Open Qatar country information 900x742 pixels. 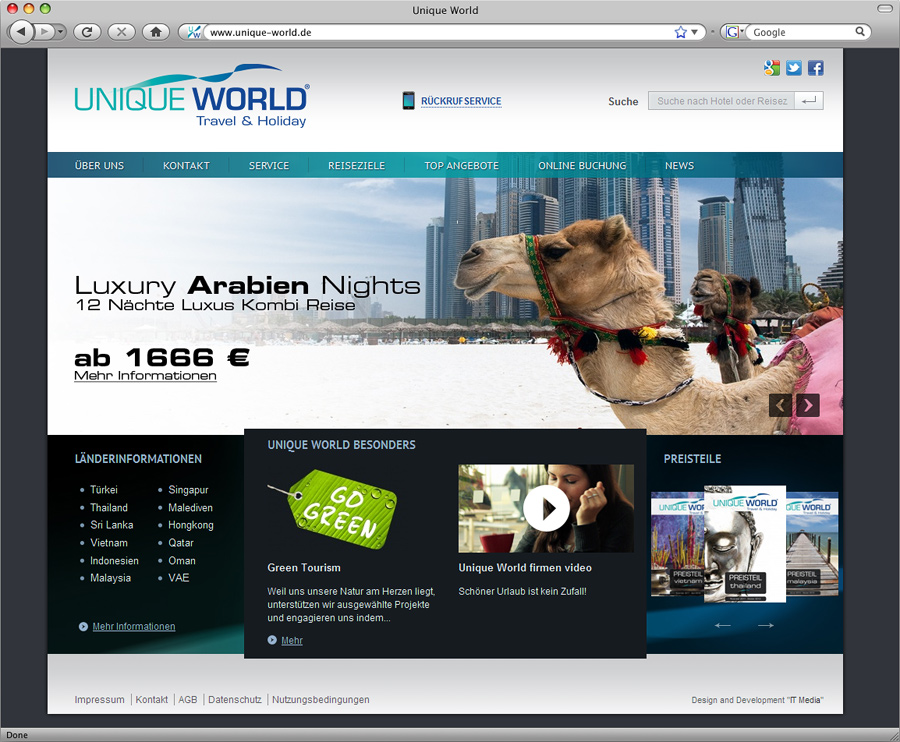click(181, 542)
